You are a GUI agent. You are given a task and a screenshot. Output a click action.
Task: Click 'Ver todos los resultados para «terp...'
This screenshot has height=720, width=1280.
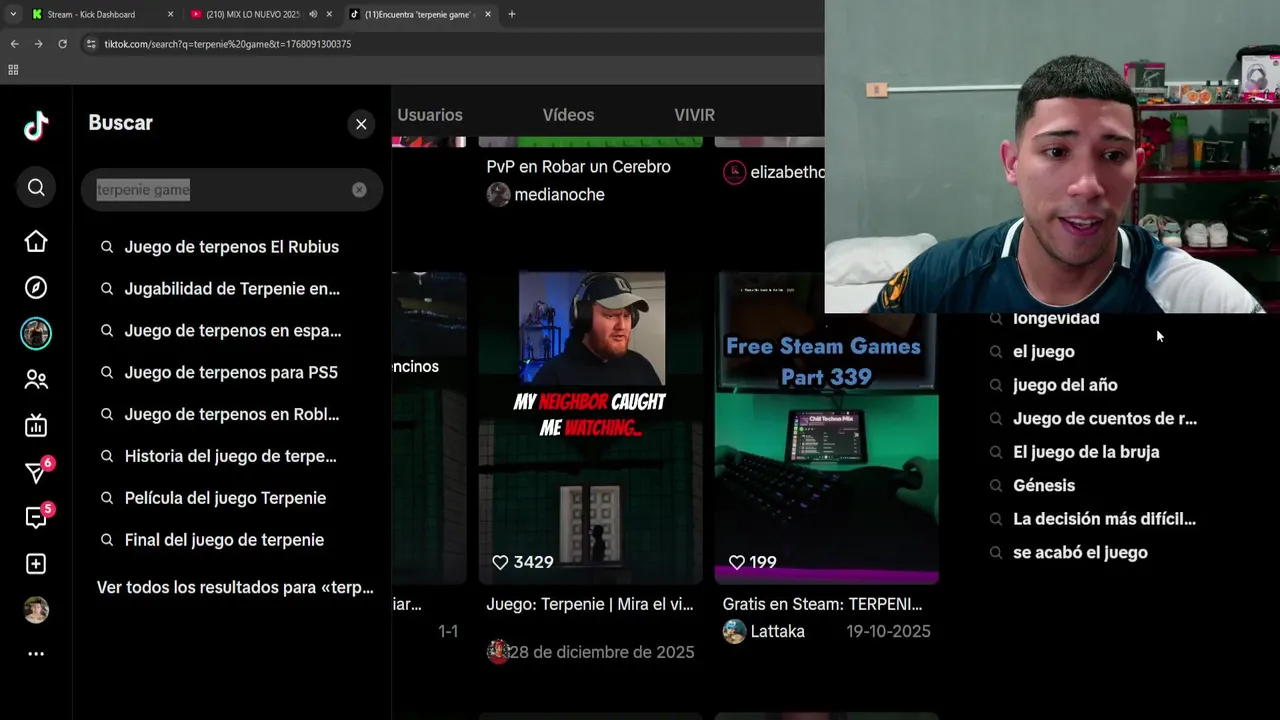235,588
